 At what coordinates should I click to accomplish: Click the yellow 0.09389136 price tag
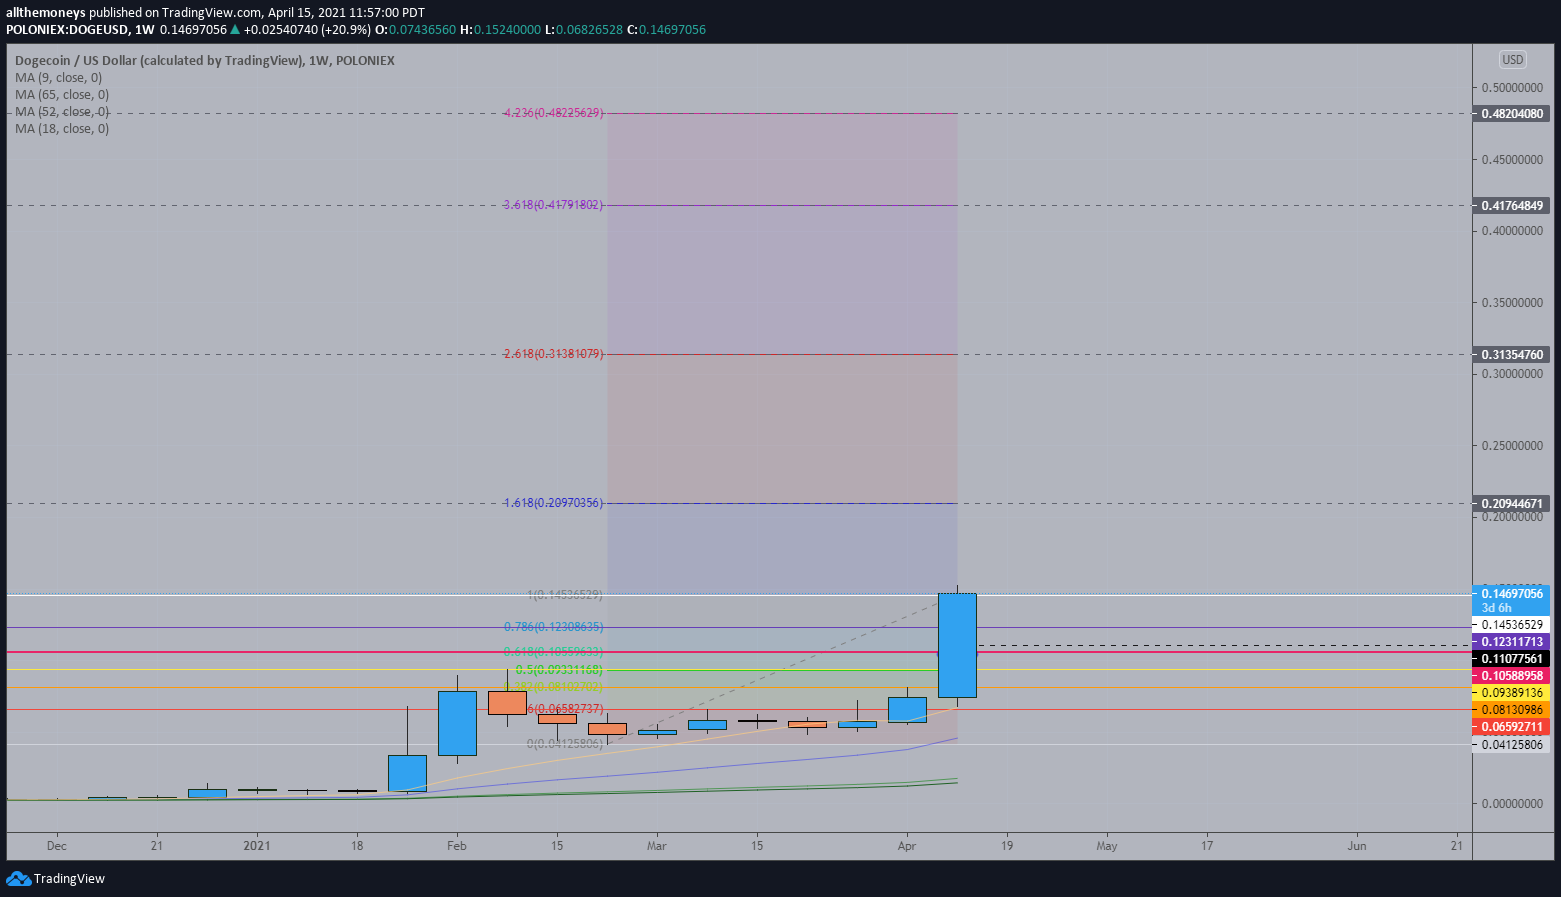click(x=1511, y=693)
